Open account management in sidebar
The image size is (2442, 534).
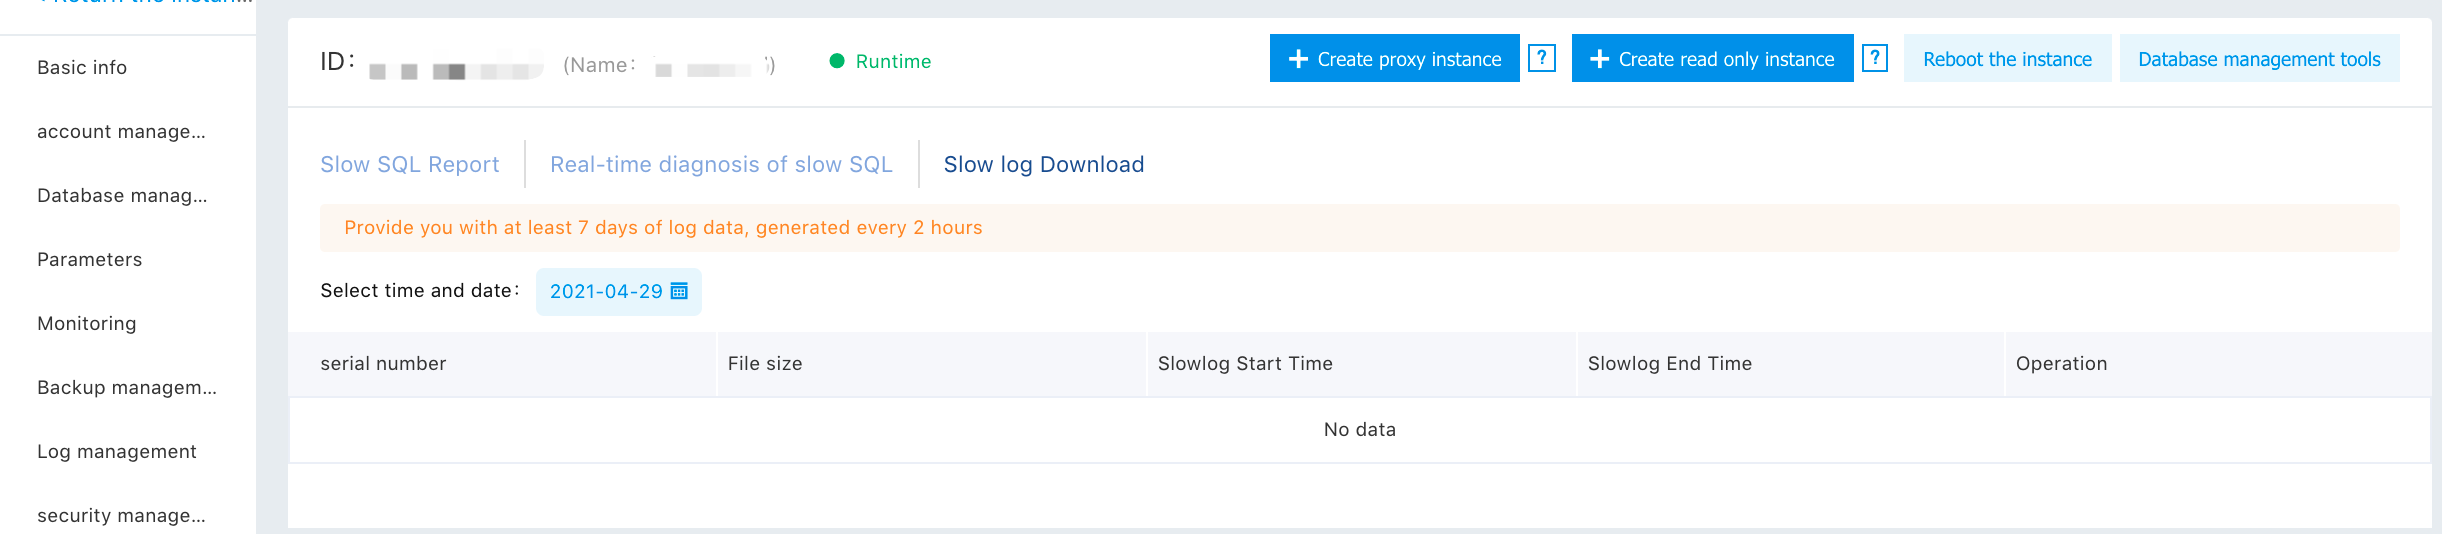pyautogui.click(x=121, y=131)
